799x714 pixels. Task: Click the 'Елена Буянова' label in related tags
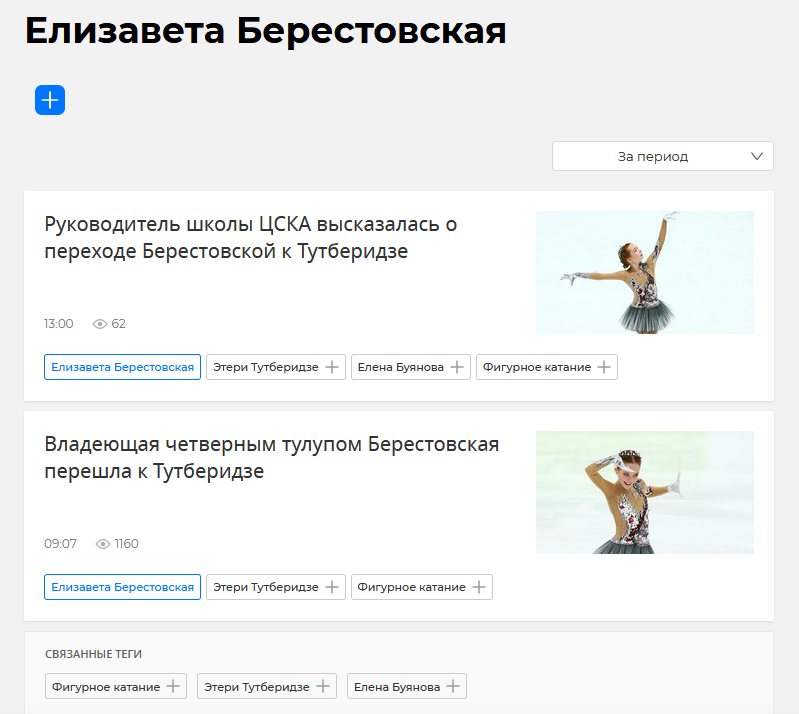(396, 686)
